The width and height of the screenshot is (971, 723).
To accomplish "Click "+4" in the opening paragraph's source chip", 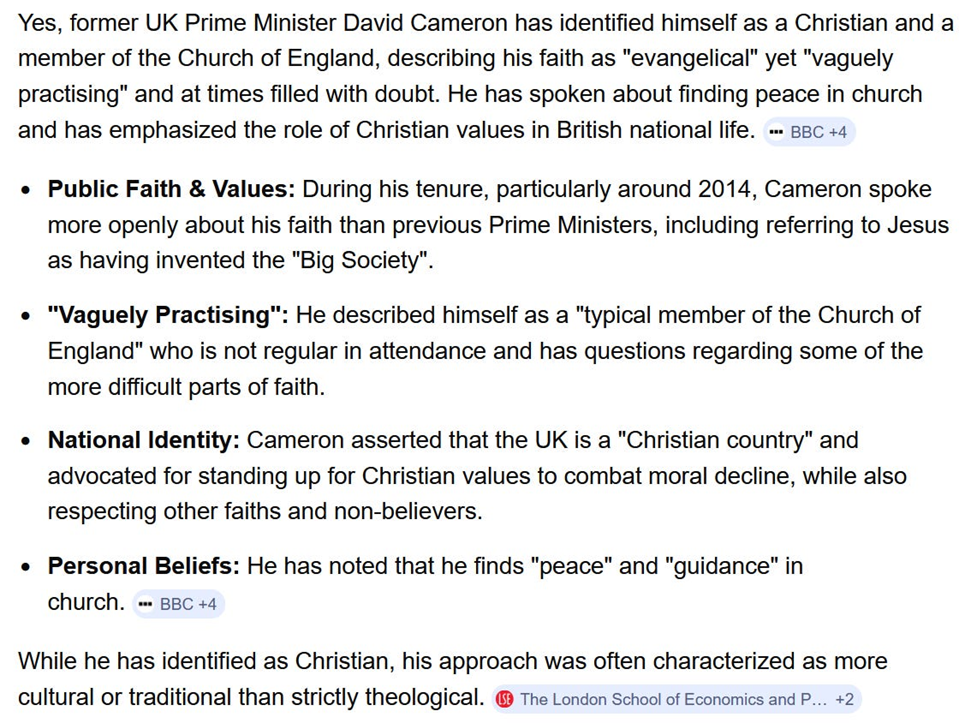I will click(838, 132).
